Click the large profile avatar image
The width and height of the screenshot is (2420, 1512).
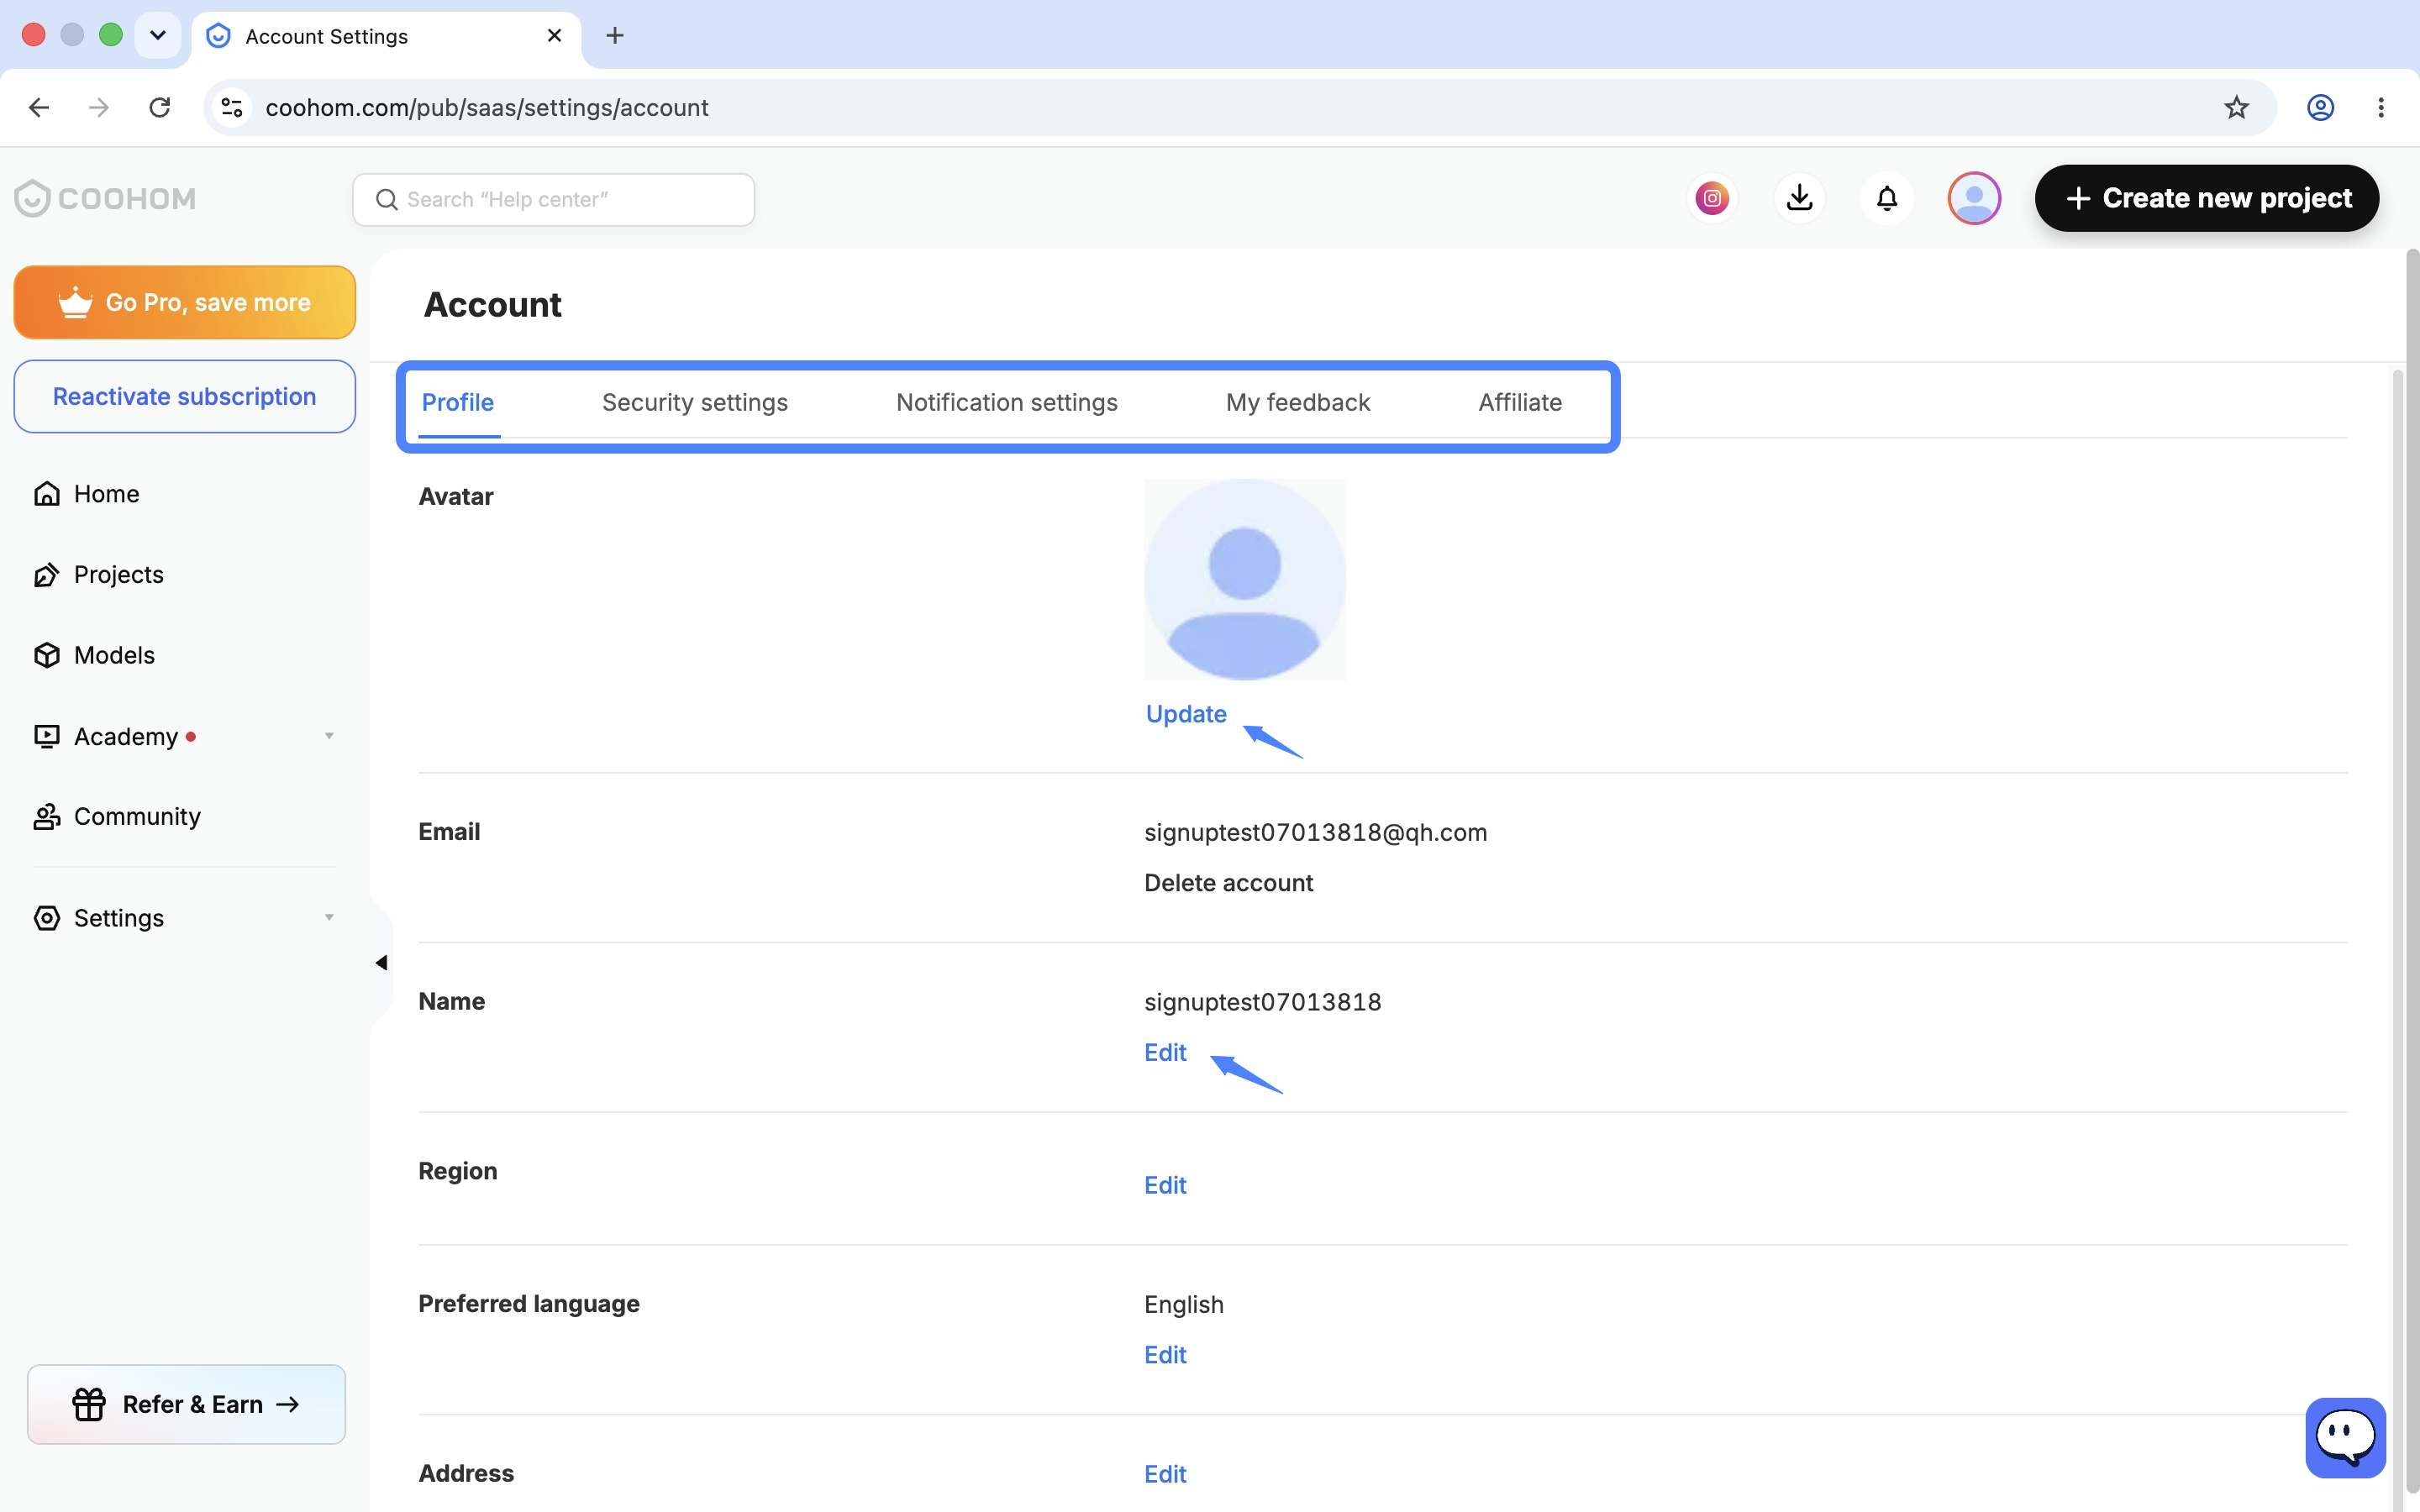(x=1245, y=579)
